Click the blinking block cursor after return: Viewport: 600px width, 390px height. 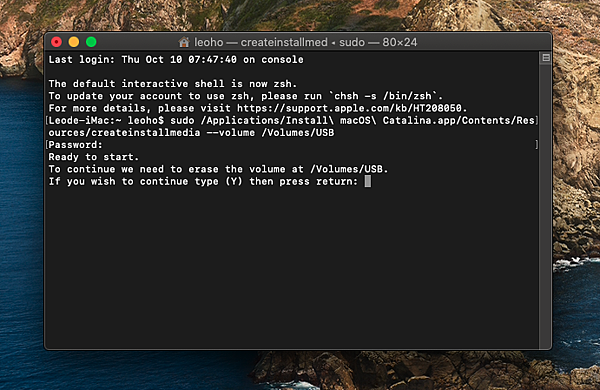tap(368, 181)
